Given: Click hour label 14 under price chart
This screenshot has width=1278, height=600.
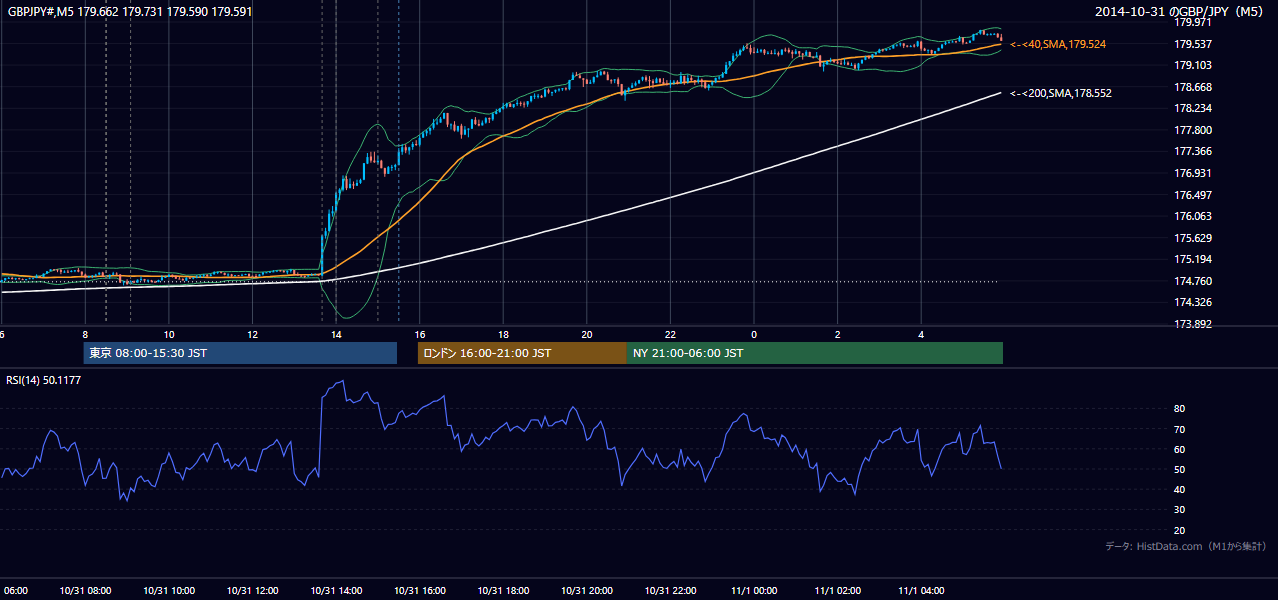Looking at the screenshot, I should [336, 334].
